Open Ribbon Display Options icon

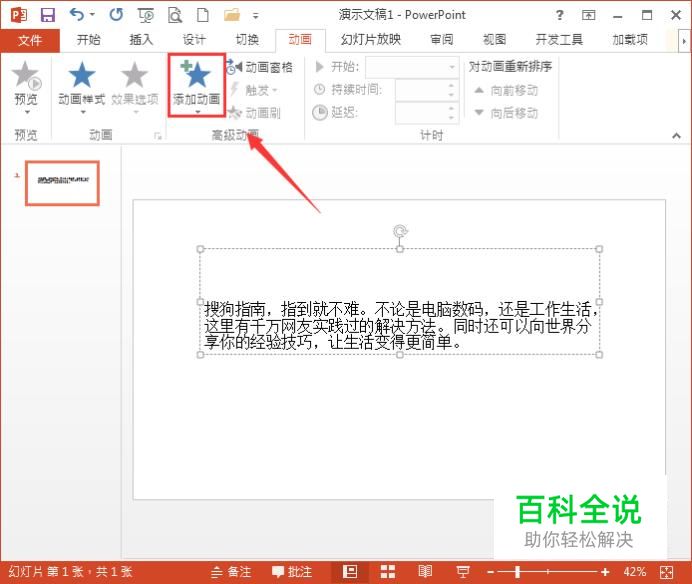pos(588,15)
